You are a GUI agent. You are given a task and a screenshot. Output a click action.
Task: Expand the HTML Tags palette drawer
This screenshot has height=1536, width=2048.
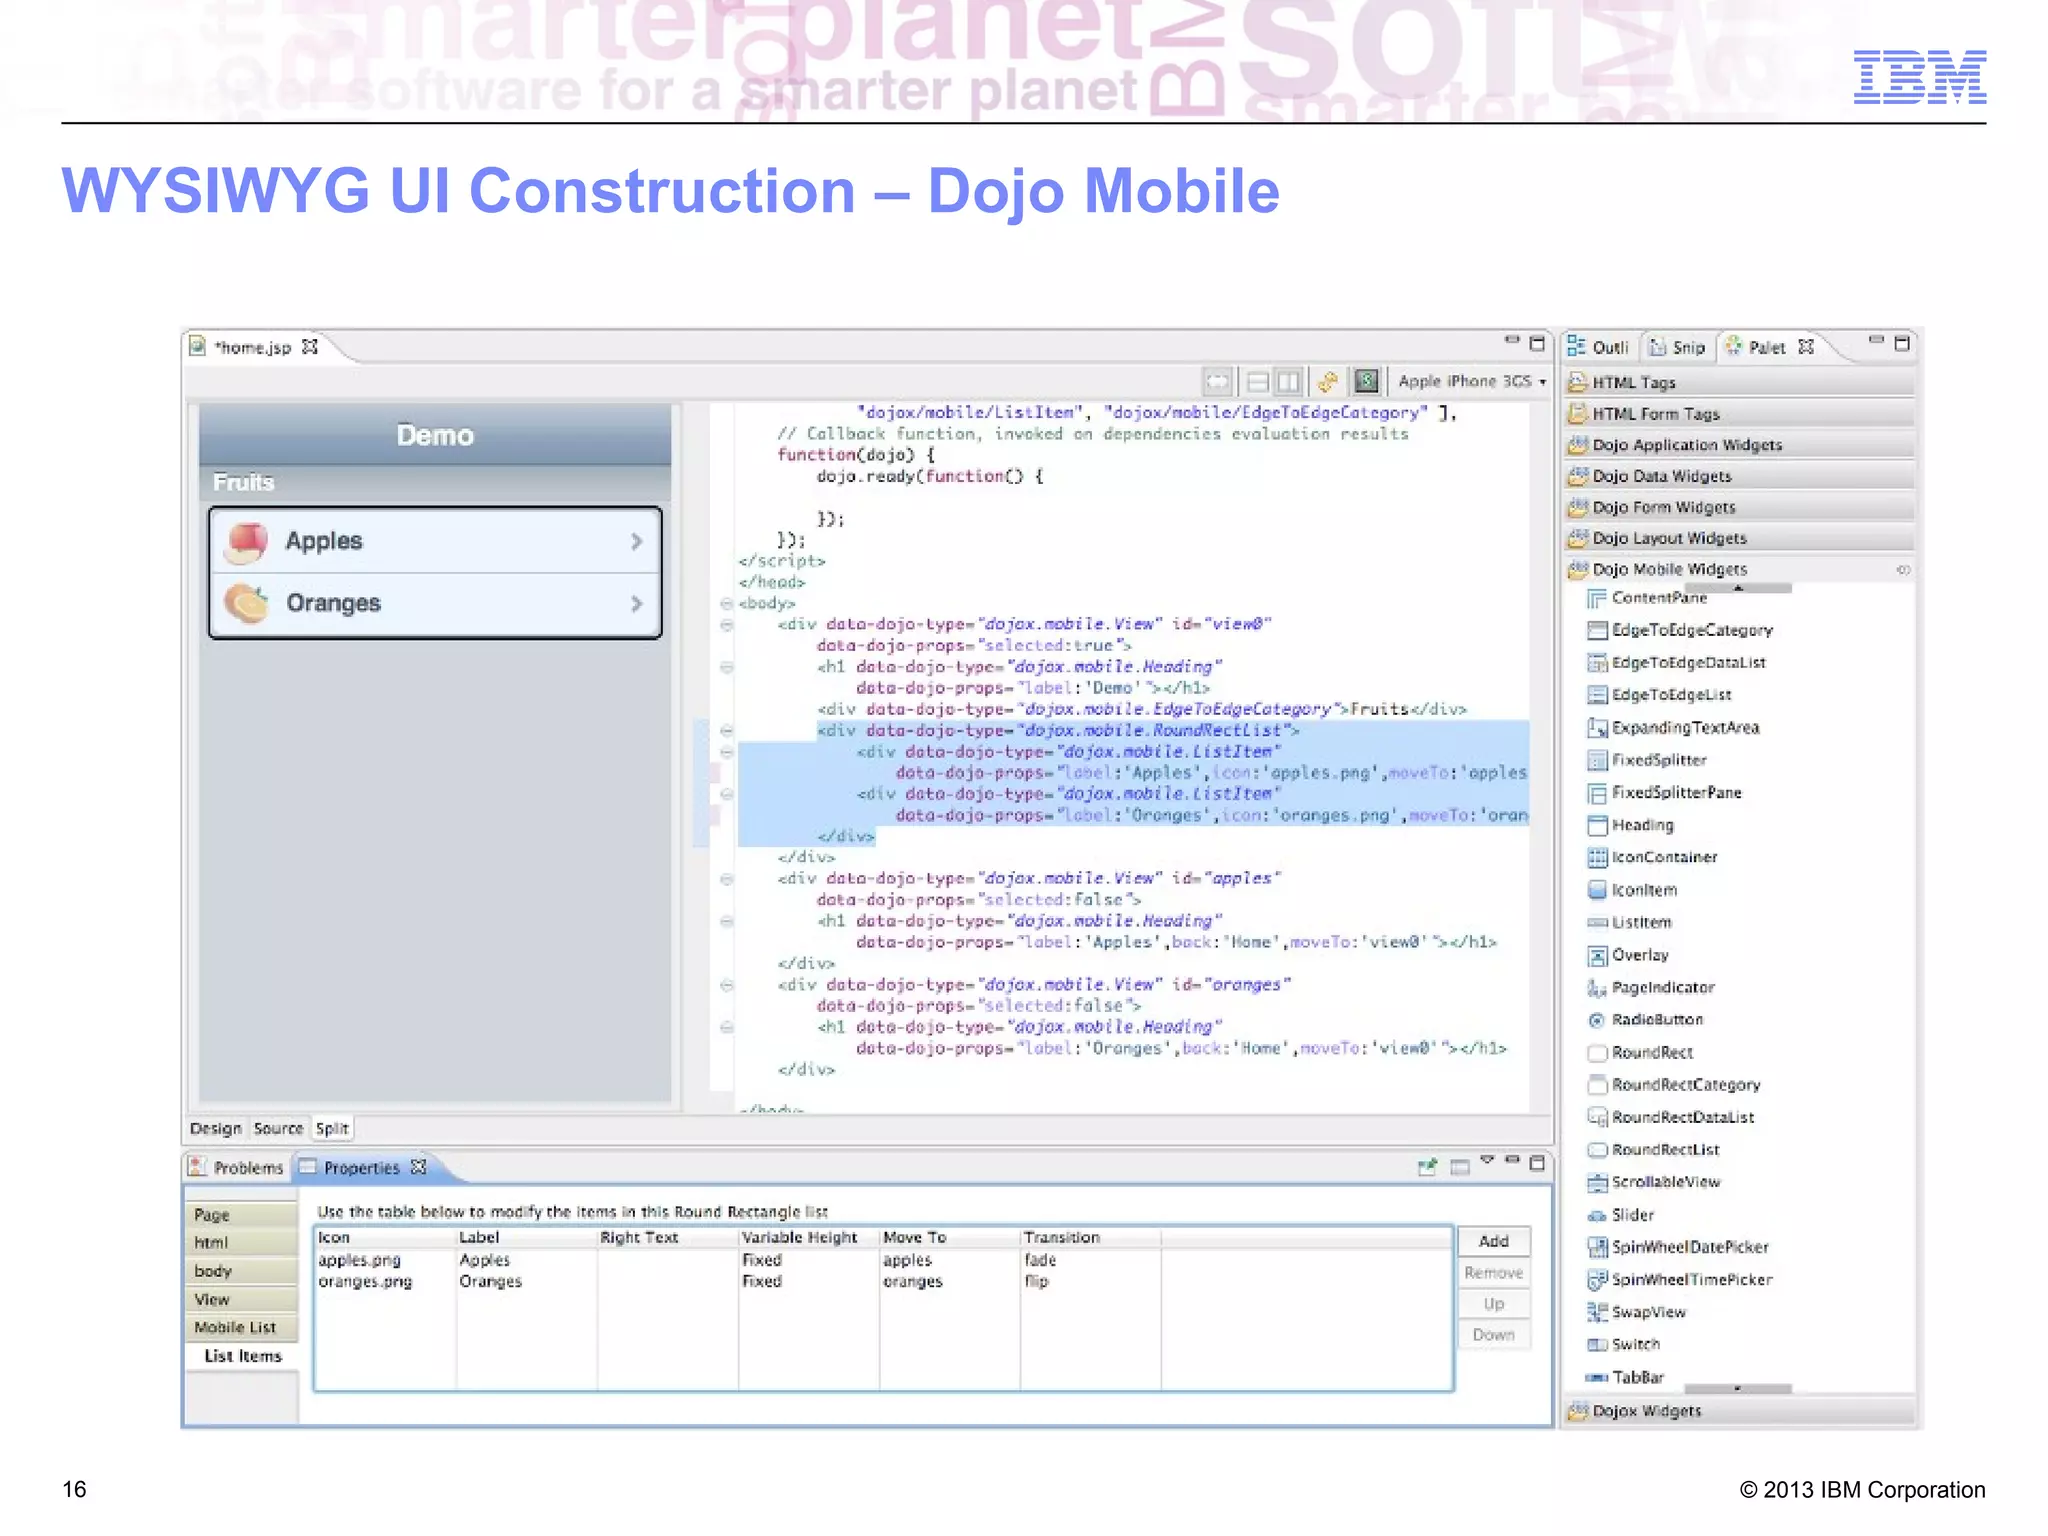point(1739,382)
